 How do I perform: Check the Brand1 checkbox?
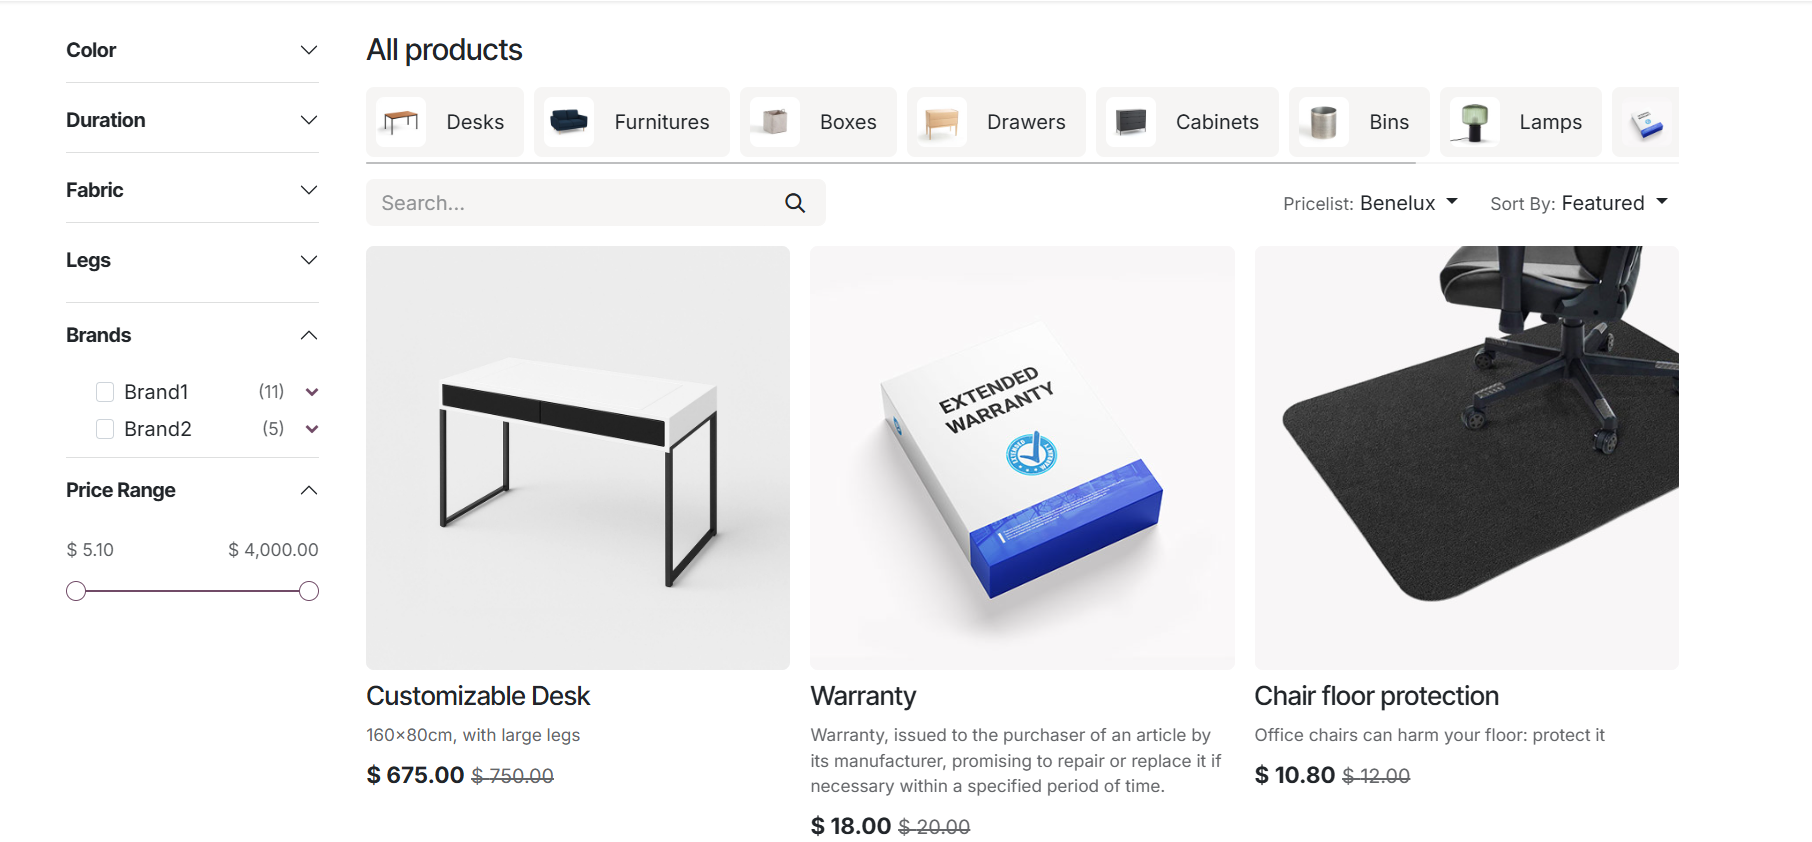(x=105, y=392)
